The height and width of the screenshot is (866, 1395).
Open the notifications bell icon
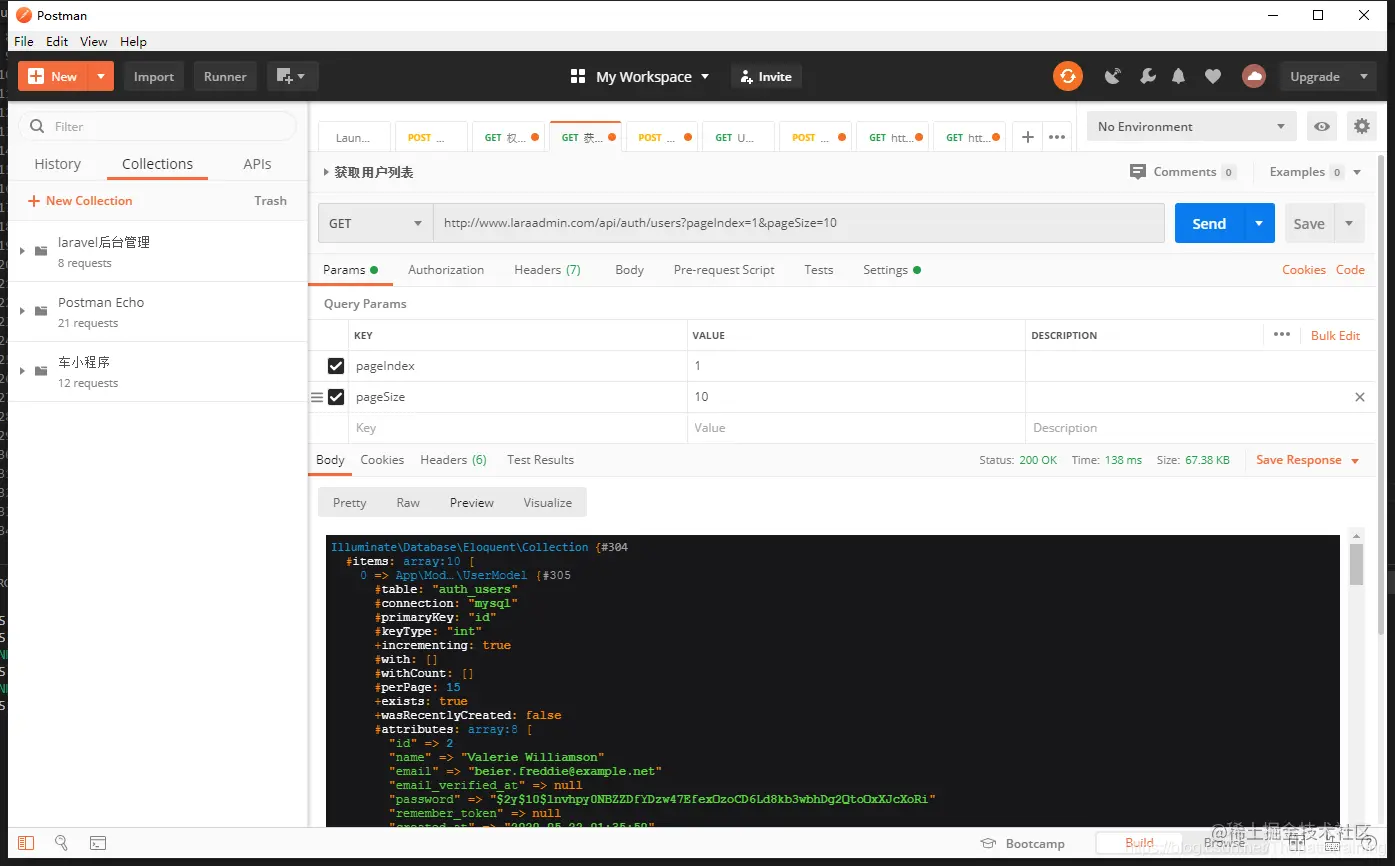click(x=1179, y=76)
